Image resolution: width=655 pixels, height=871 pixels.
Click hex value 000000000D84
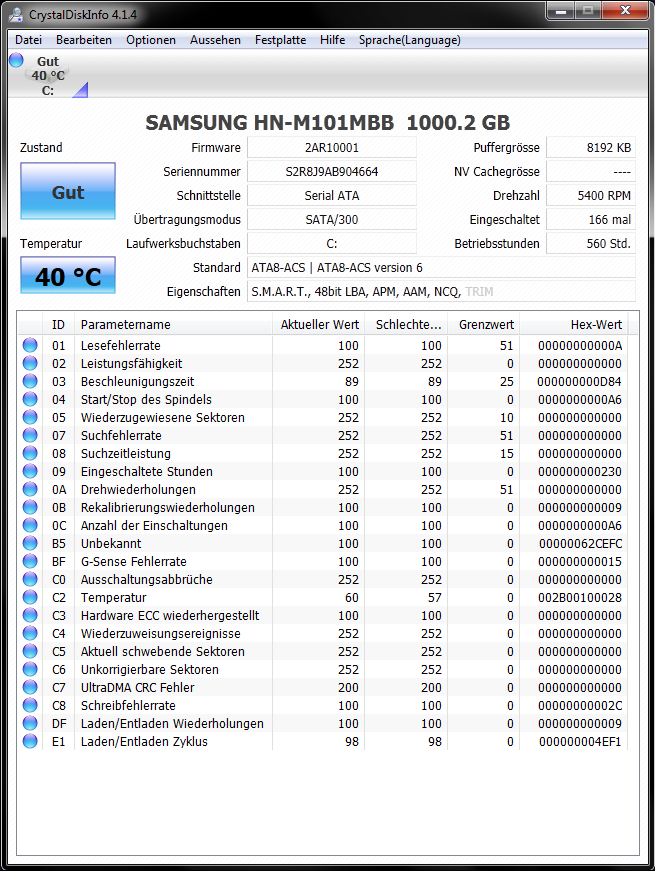(x=579, y=382)
